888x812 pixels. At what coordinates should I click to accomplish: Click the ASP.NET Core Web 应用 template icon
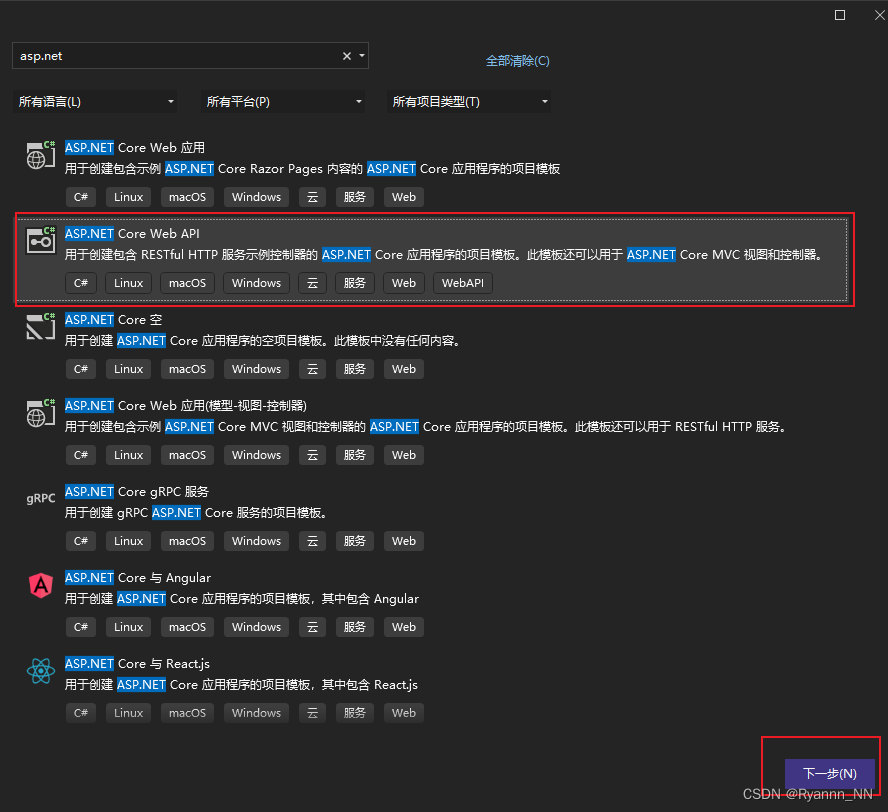pos(41,155)
